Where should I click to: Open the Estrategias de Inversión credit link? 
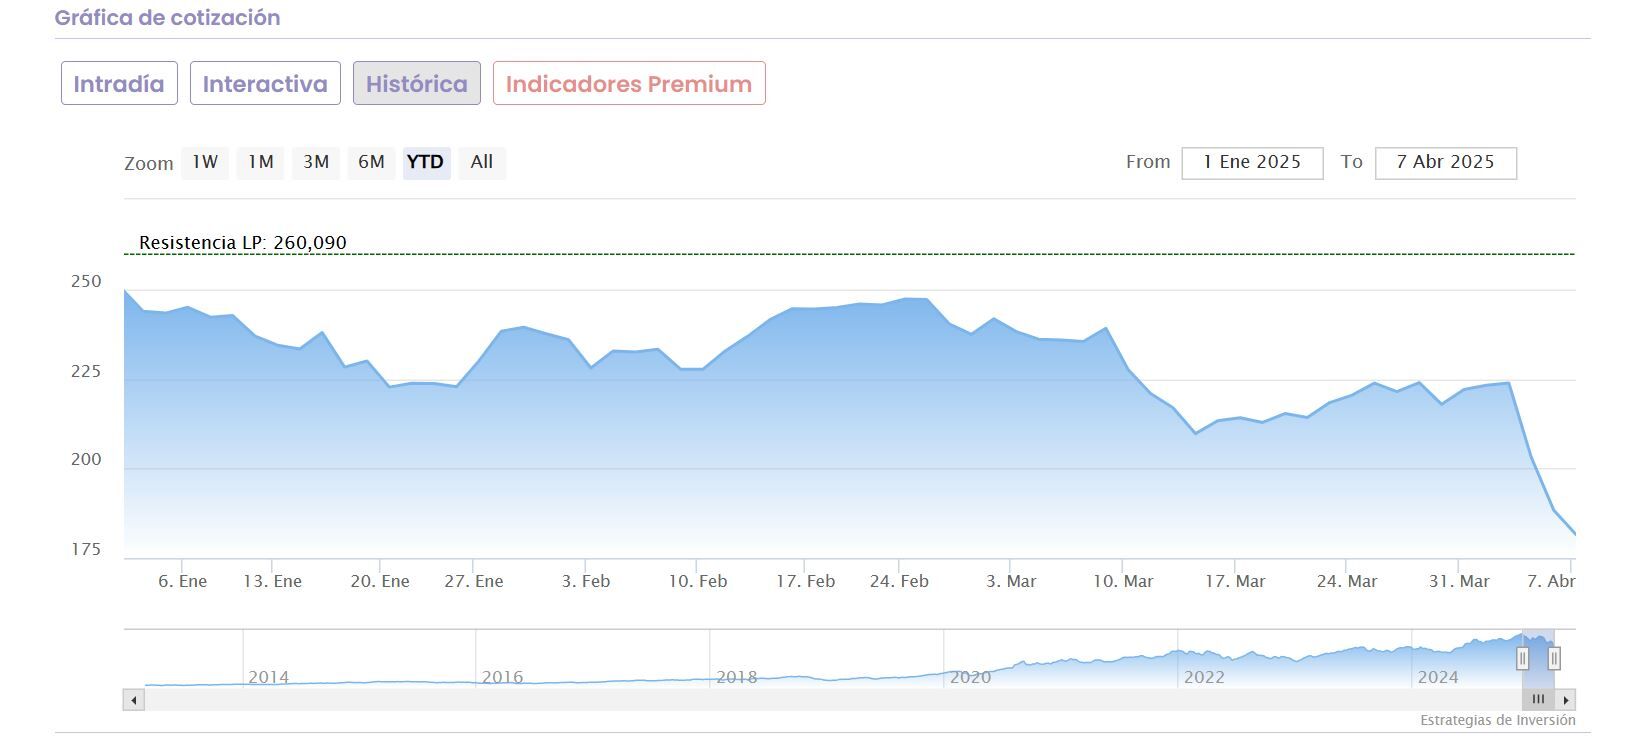[x=1497, y=720]
